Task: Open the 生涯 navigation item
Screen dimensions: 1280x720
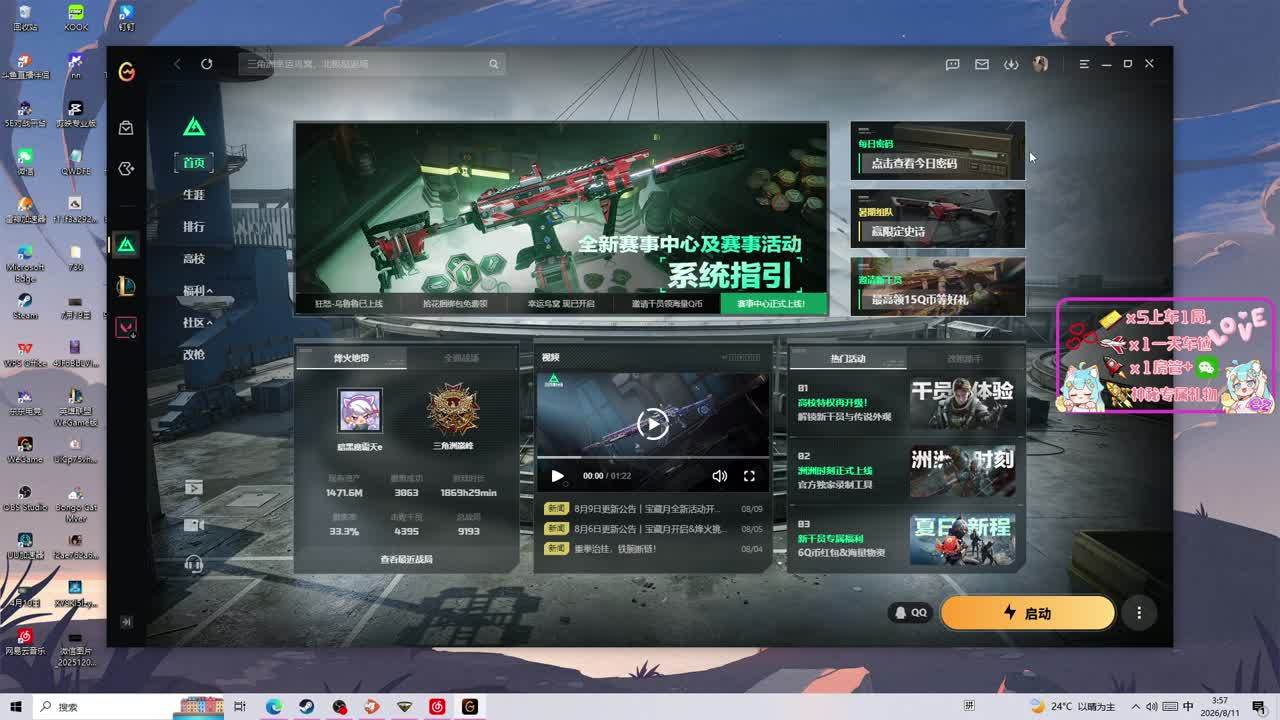Action: click(194, 195)
